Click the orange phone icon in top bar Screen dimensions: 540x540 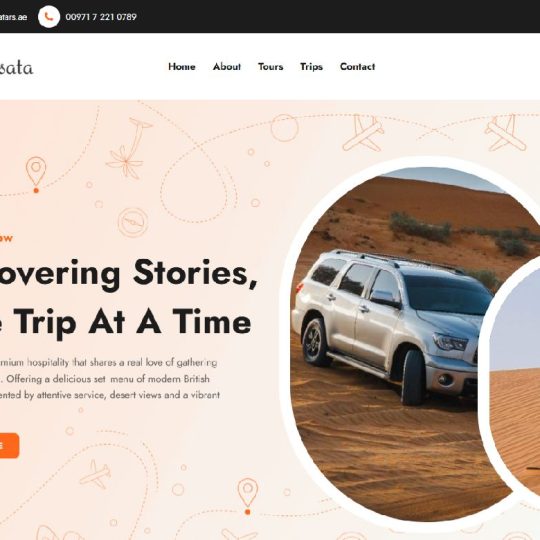49,17
